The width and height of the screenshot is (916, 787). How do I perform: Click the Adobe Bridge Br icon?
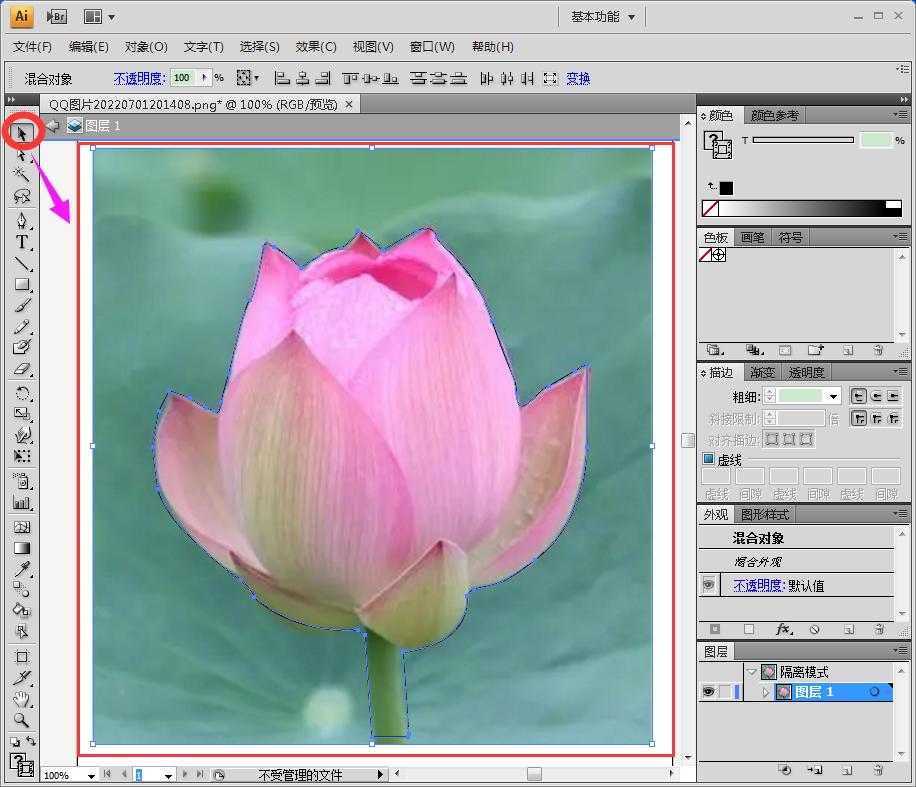click(57, 16)
